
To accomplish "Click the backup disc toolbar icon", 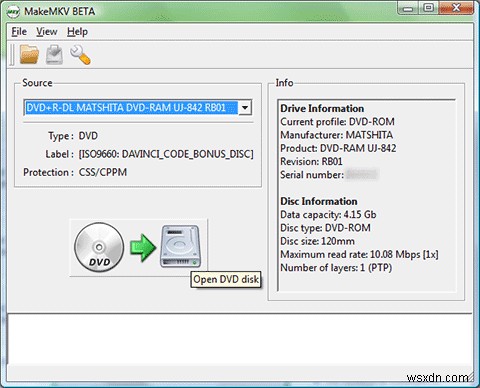I will point(54,54).
